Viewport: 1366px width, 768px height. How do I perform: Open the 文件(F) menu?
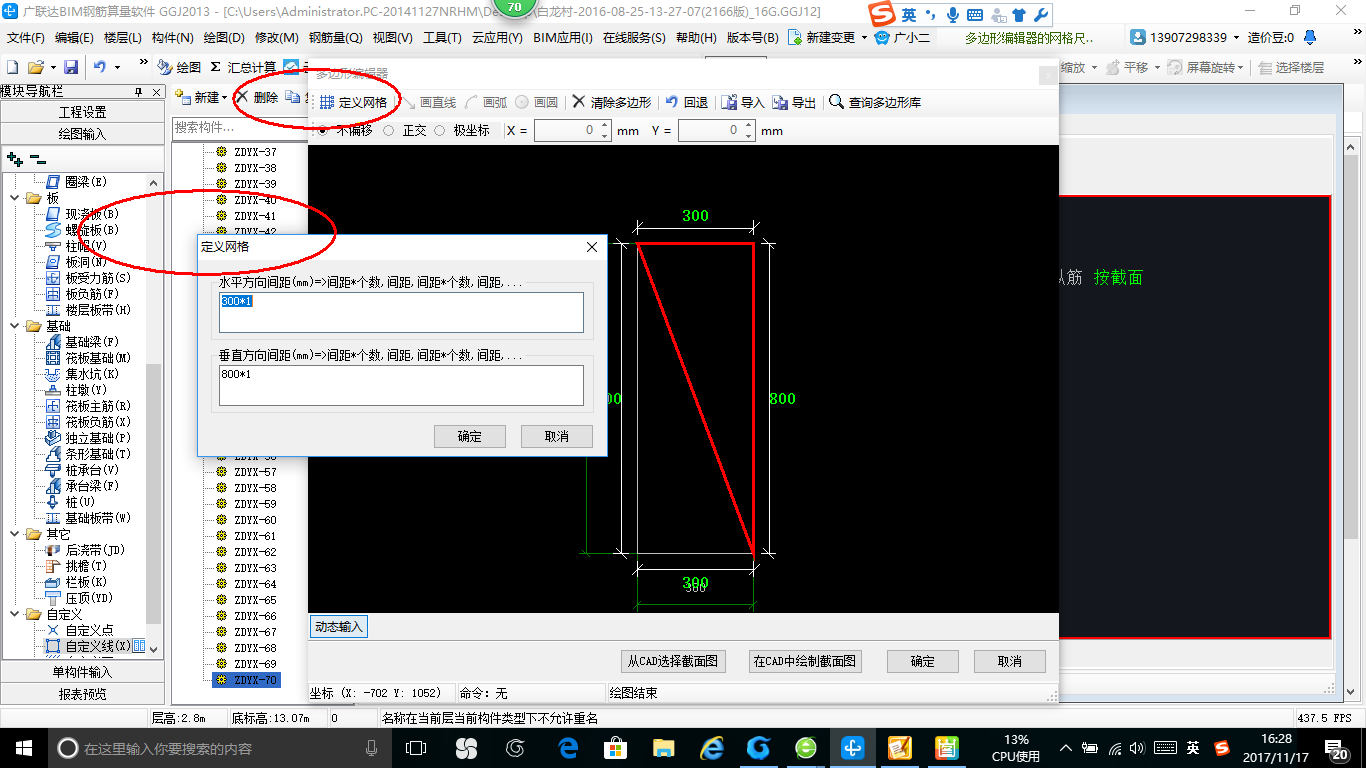26,37
